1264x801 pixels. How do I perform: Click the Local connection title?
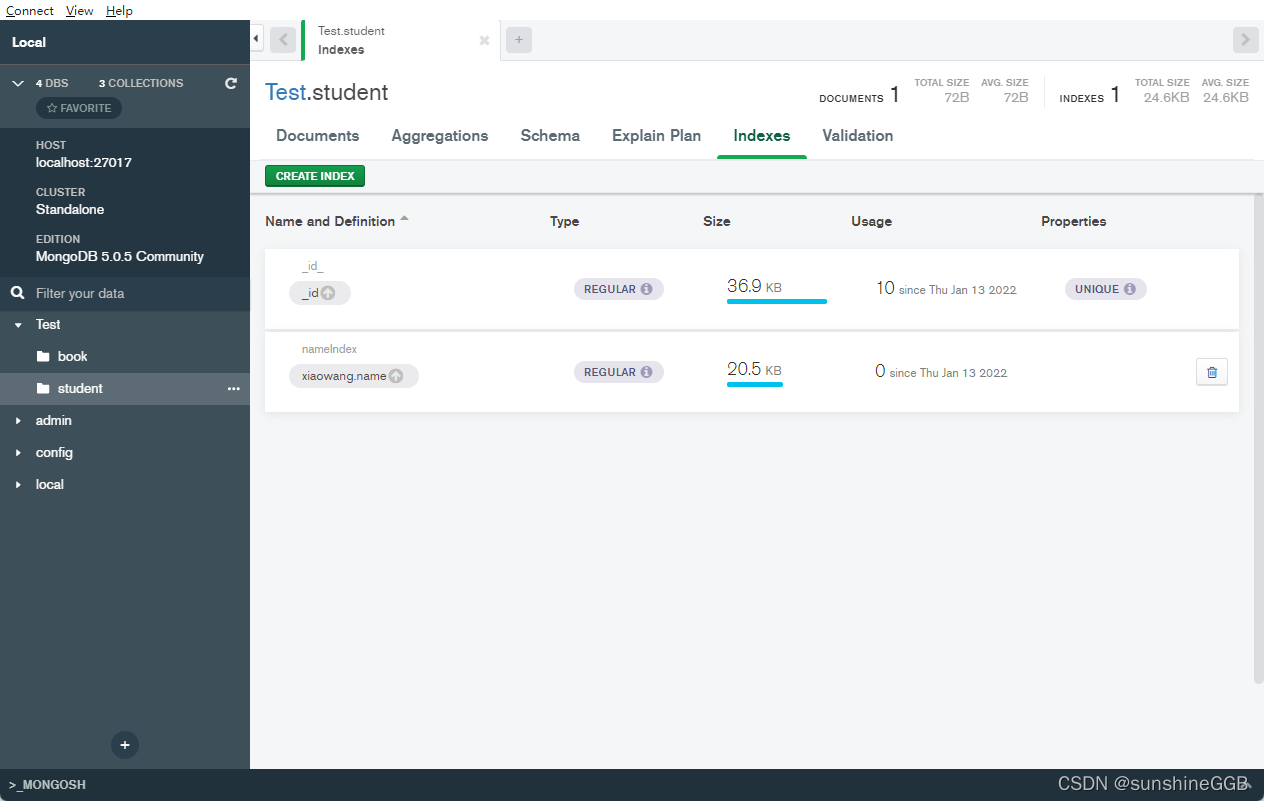coord(29,42)
